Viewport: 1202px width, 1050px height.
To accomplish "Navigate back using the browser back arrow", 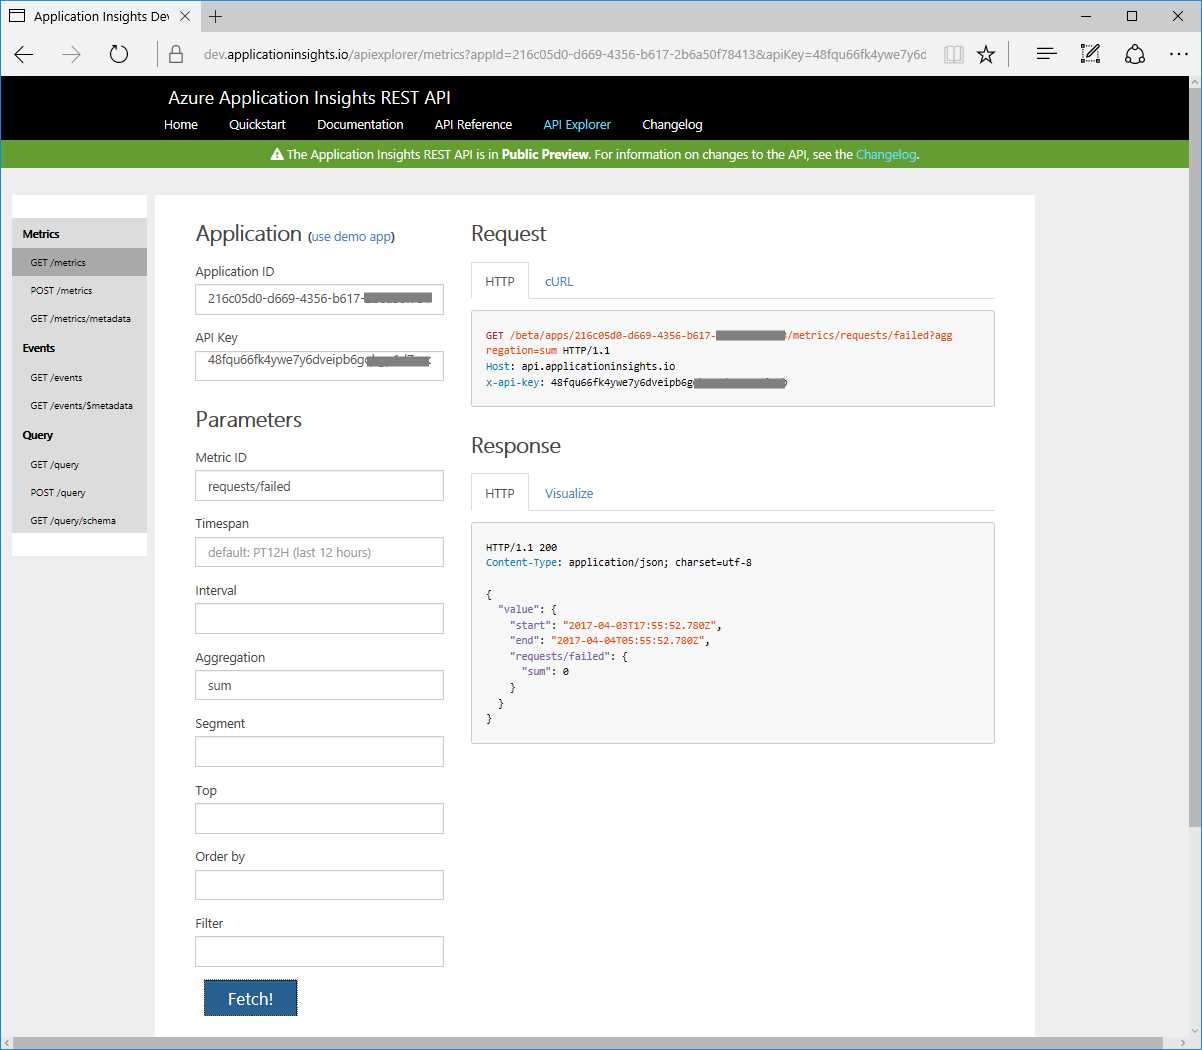I will click(24, 55).
